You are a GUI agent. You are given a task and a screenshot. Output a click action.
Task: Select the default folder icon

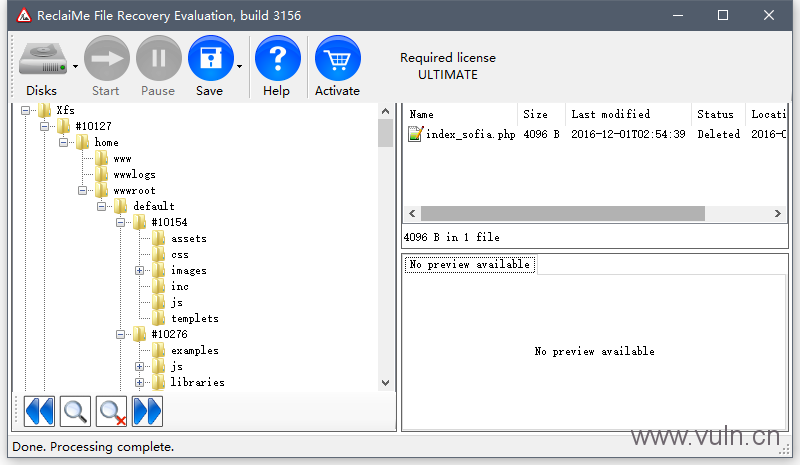click(121, 206)
